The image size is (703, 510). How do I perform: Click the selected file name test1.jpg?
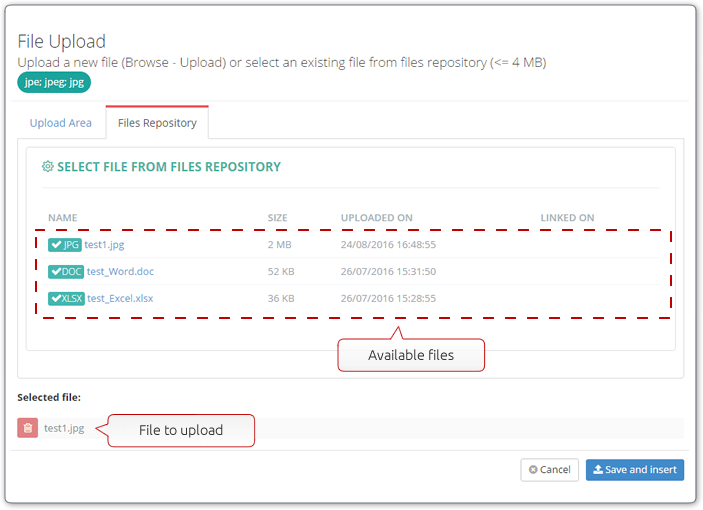pos(64,428)
